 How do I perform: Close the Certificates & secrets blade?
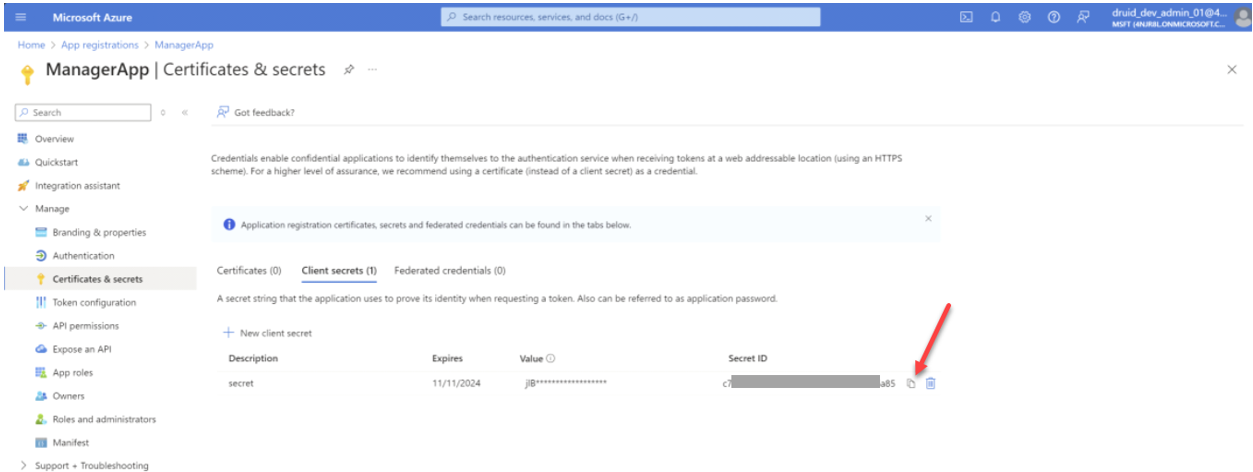(x=1232, y=69)
